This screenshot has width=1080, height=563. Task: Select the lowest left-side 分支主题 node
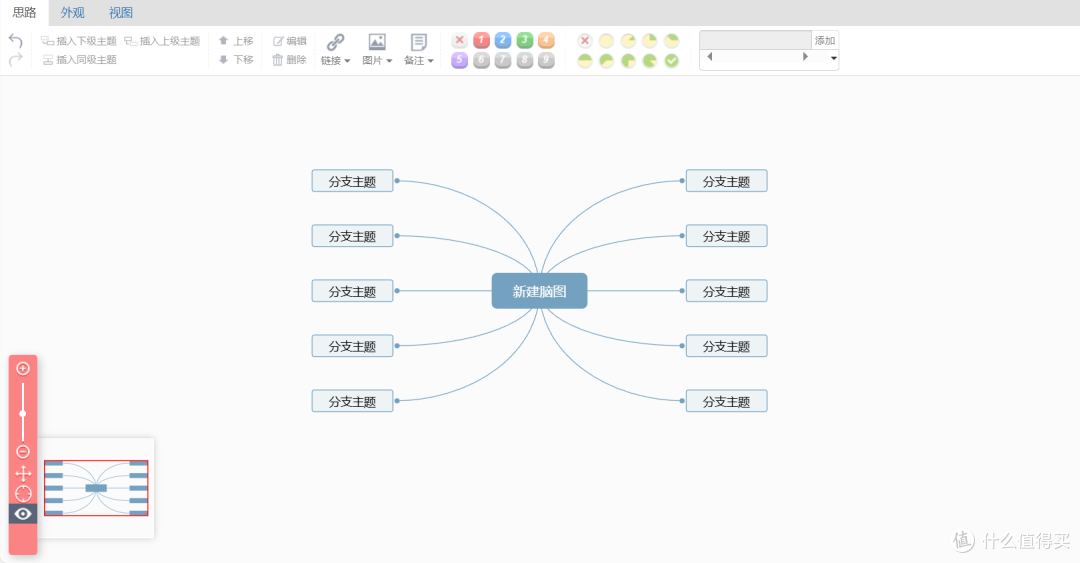(x=352, y=401)
